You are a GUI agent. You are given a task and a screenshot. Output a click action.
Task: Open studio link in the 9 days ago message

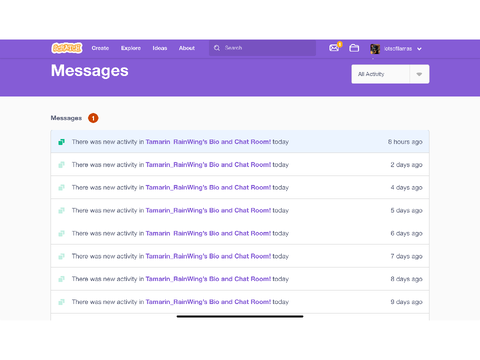point(208,302)
